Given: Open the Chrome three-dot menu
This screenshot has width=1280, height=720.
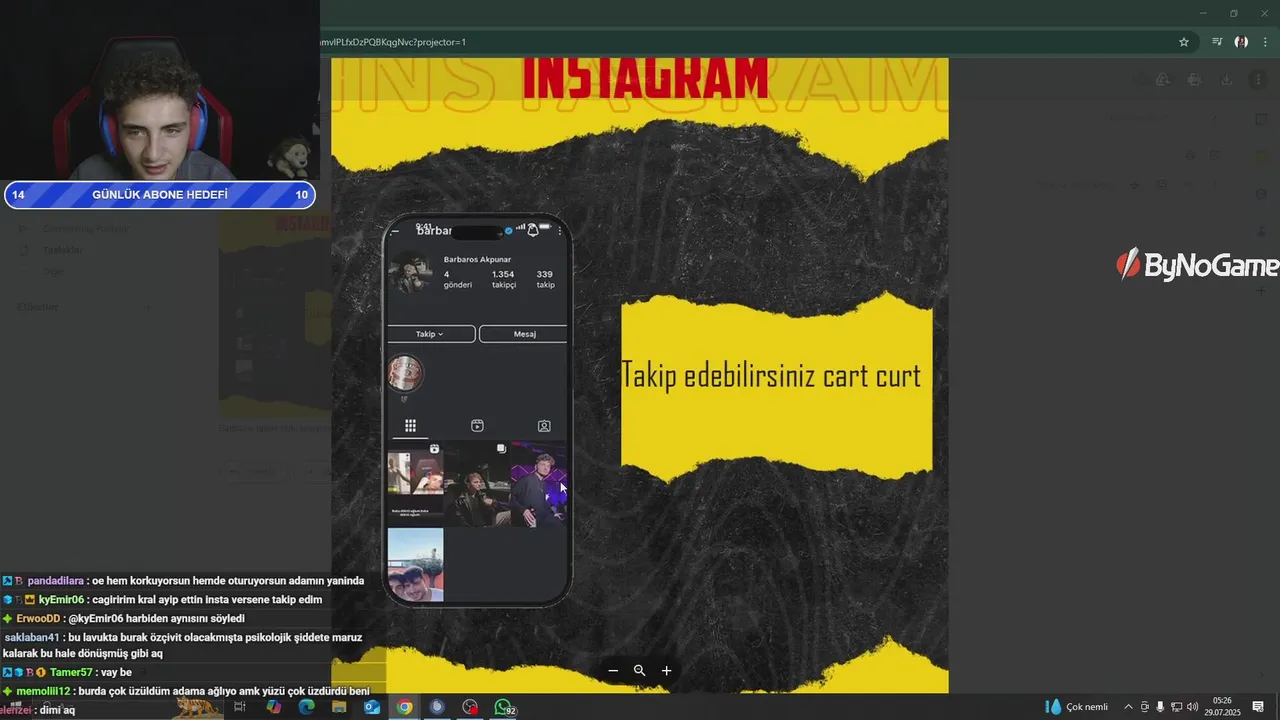Looking at the screenshot, I should 1266,42.
